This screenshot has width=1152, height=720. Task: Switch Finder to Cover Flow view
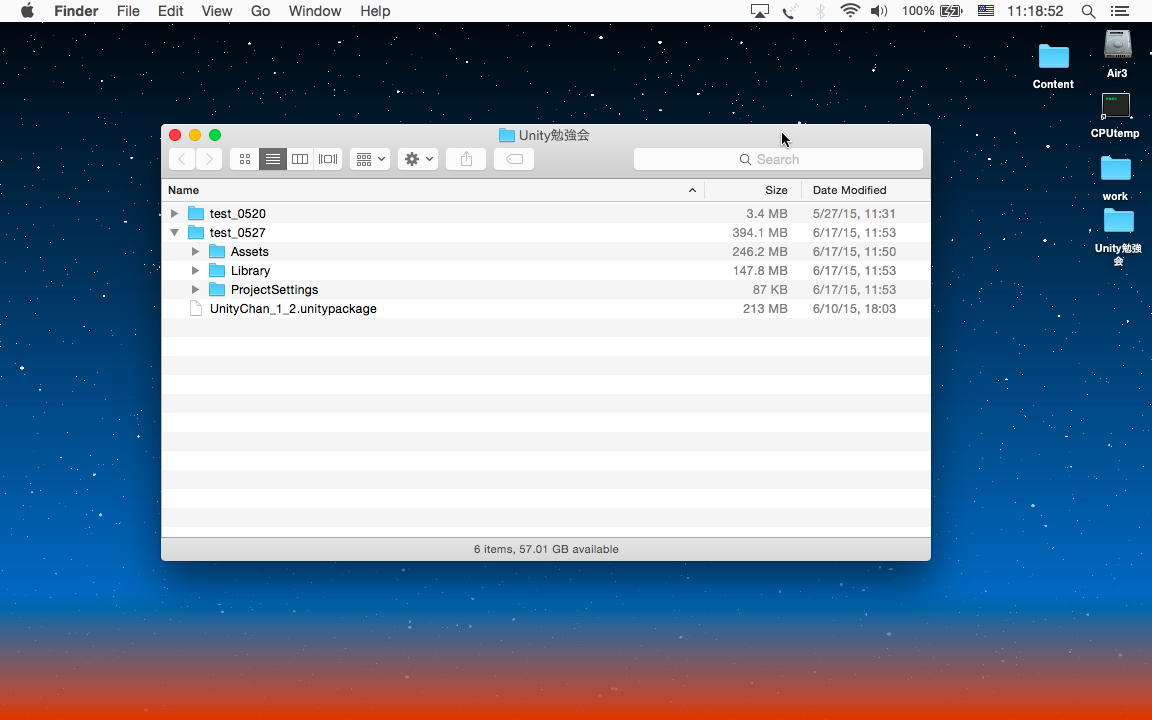pyautogui.click(x=328, y=159)
